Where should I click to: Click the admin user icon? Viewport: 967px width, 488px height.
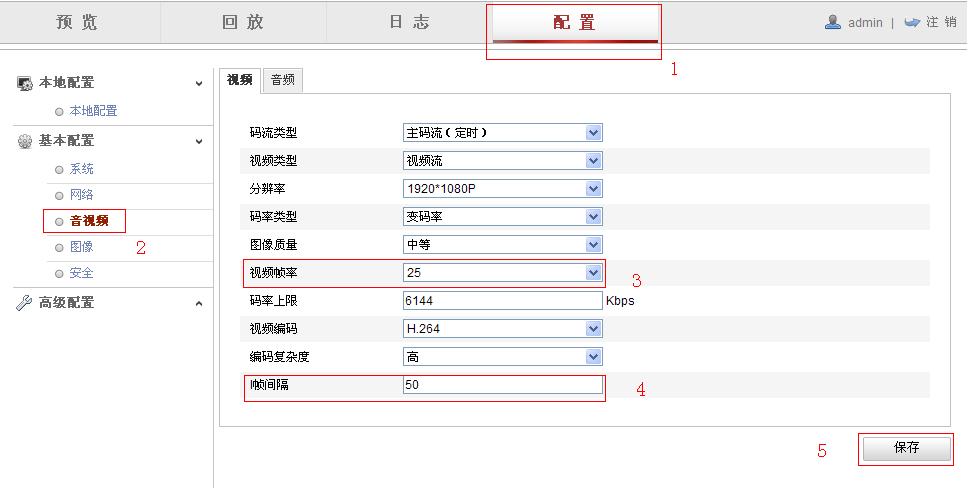(832, 22)
